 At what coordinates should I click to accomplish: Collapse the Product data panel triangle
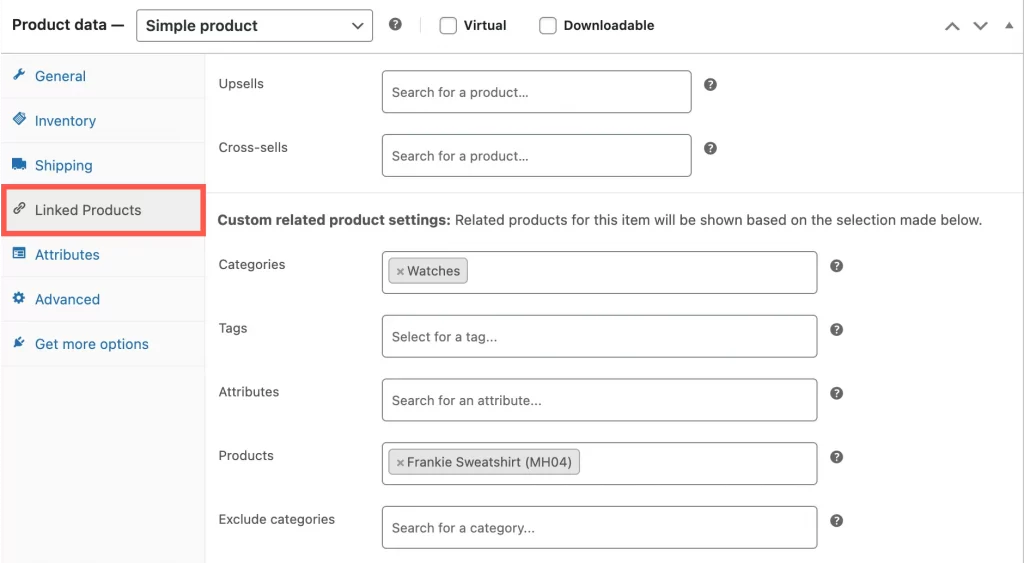pyautogui.click(x=1009, y=25)
